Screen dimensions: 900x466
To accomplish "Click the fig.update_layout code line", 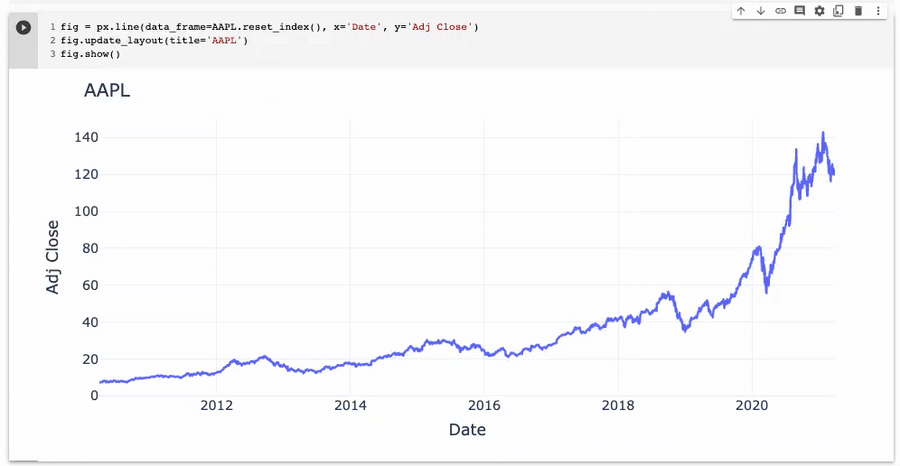I will pyautogui.click(x=154, y=41).
